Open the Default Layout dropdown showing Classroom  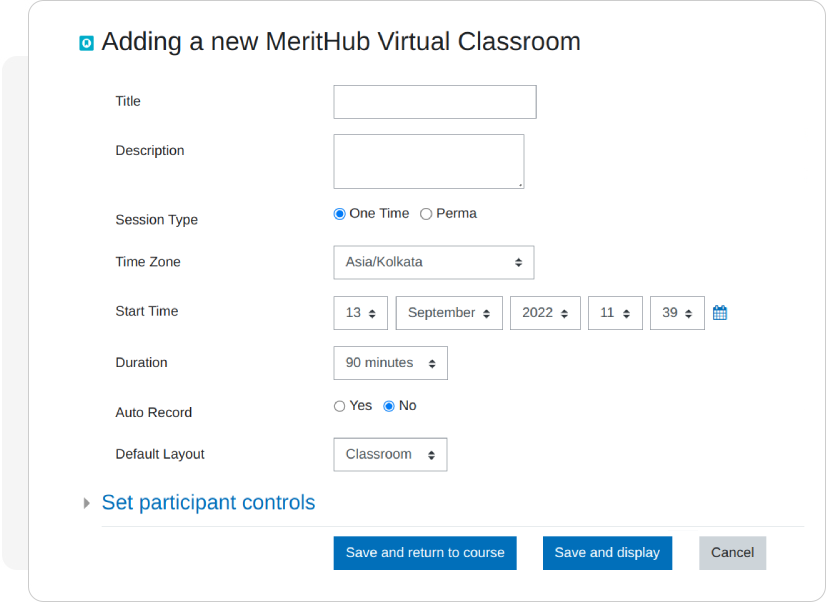390,455
